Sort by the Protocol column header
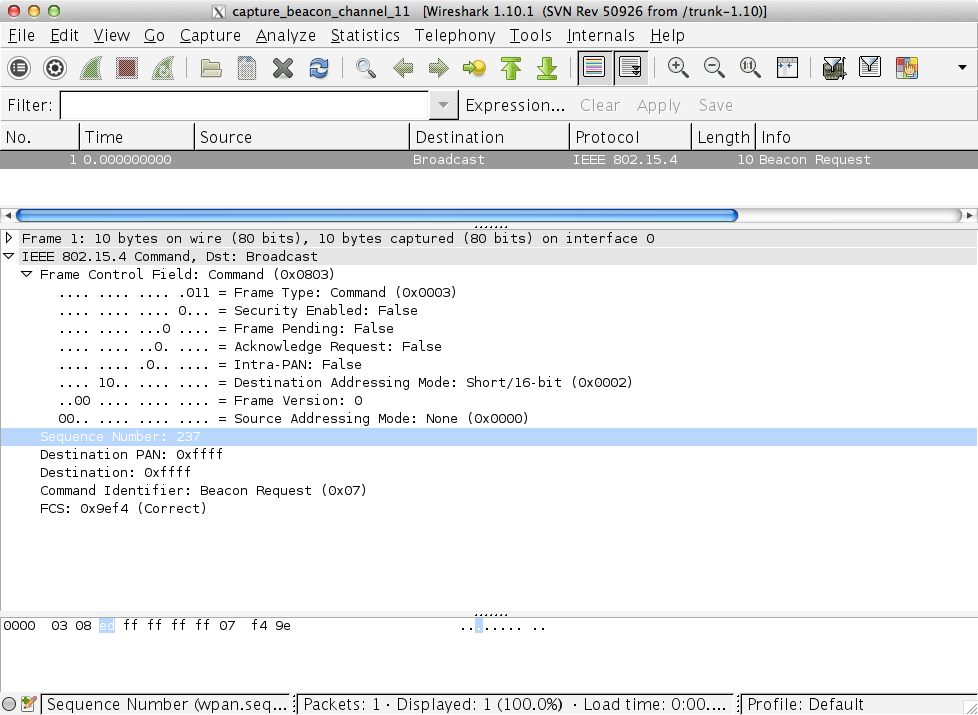The height and width of the screenshot is (715, 978). (631, 137)
